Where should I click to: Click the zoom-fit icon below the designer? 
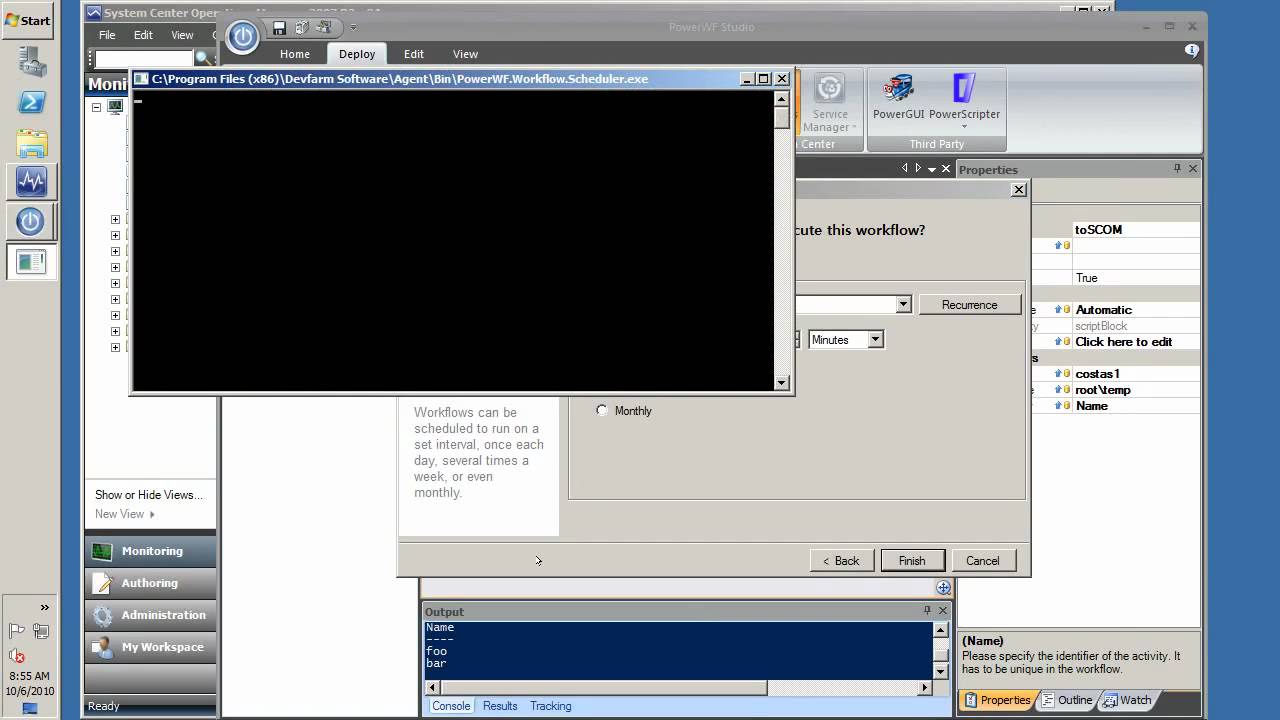click(943, 587)
